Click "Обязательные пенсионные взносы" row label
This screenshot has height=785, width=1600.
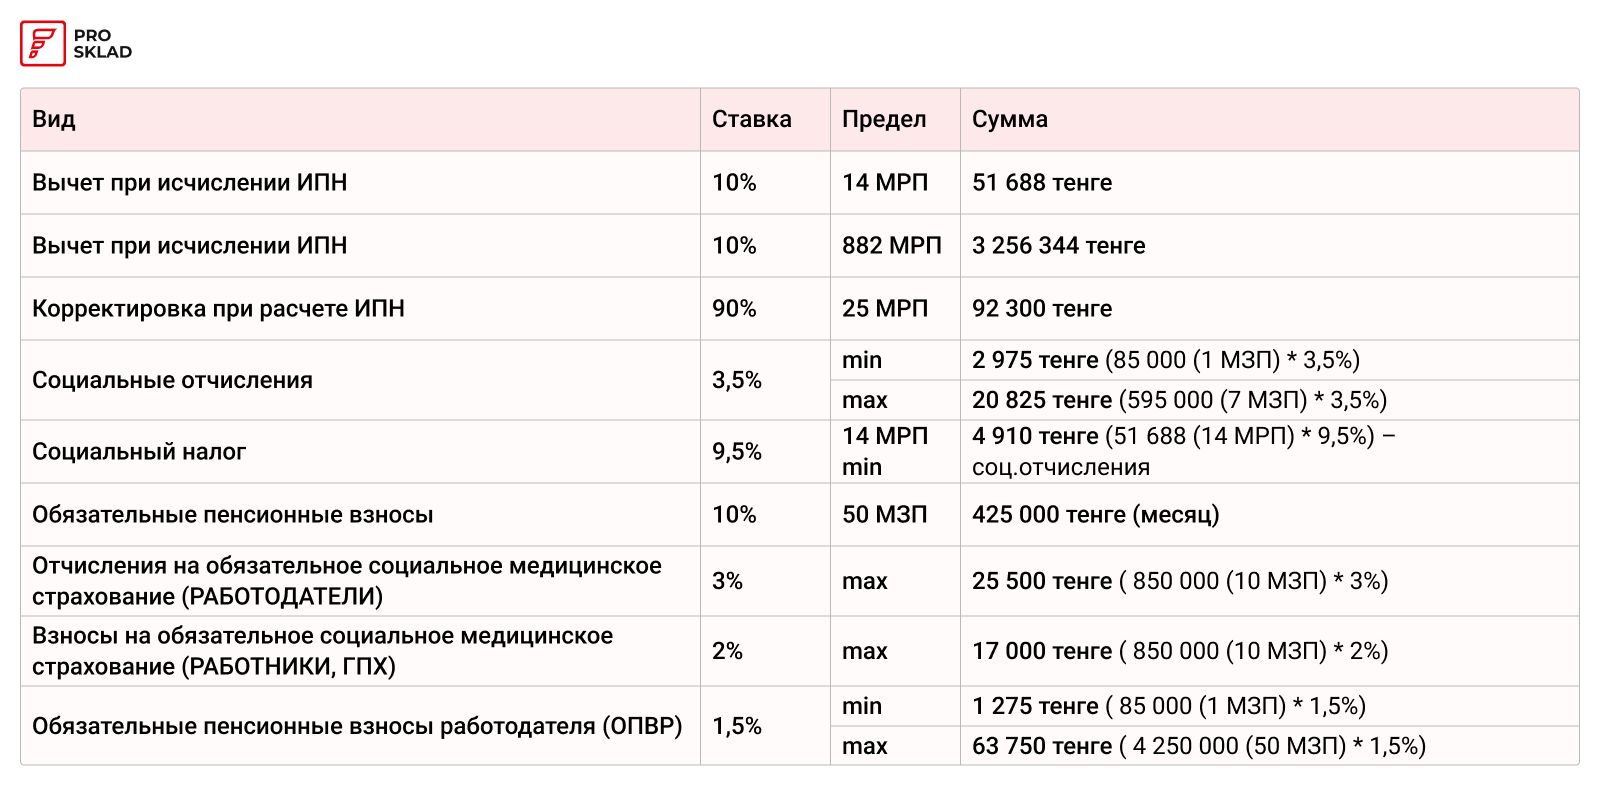[x=232, y=515]
